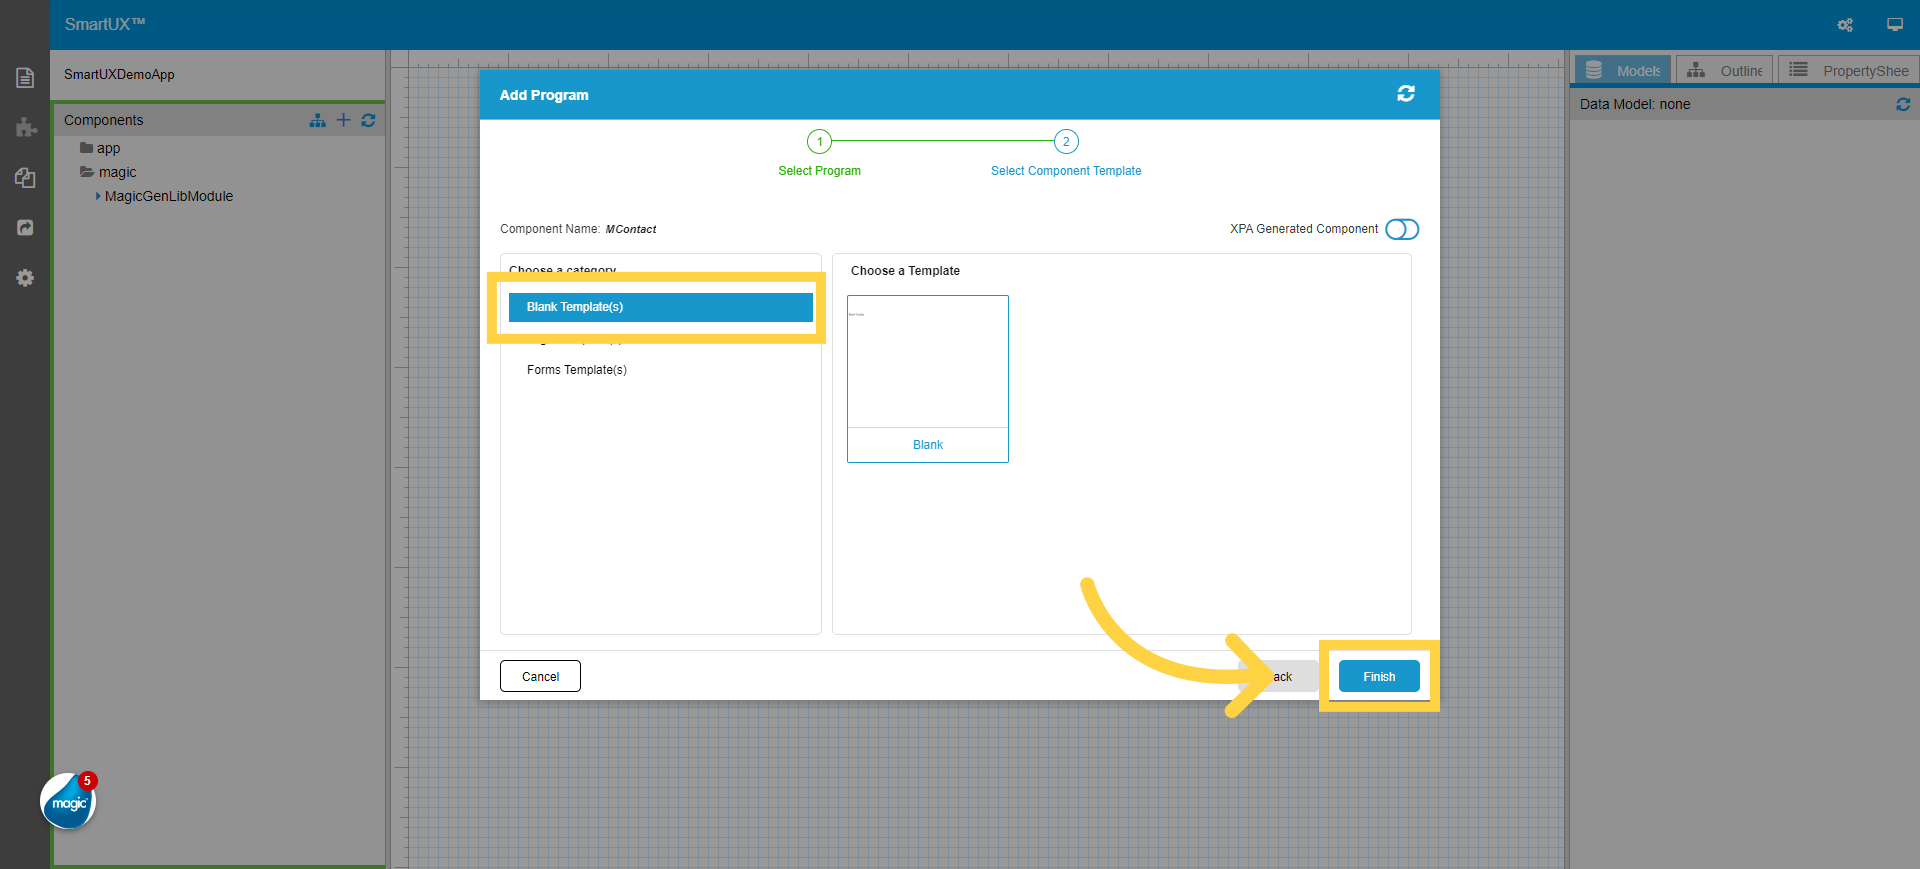Switch to the PropertySheet tab
Image resolution: width=1920 pixels, height=869 pixels.
coord(1848,70)
